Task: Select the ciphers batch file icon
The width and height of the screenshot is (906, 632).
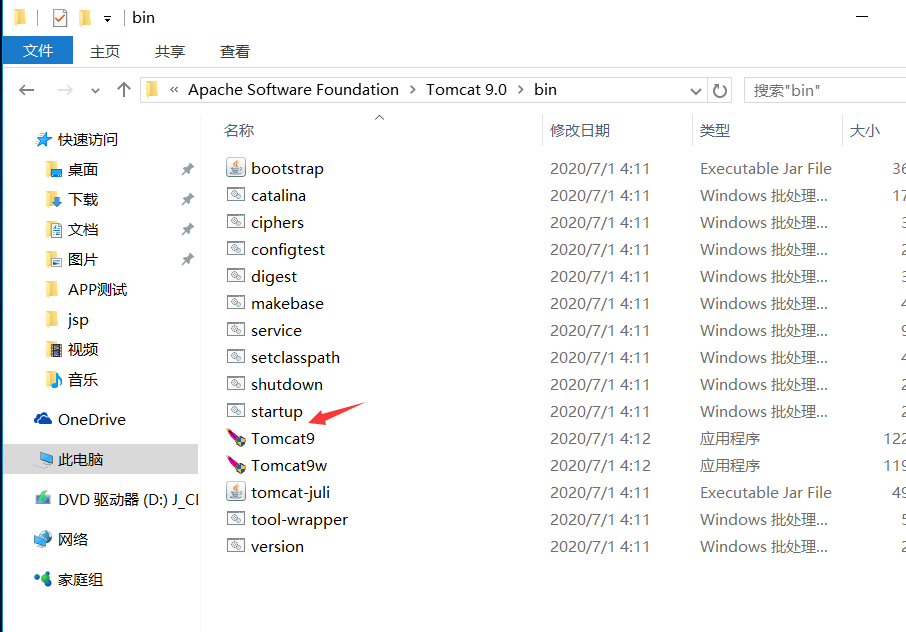Action: pos(236,222)
